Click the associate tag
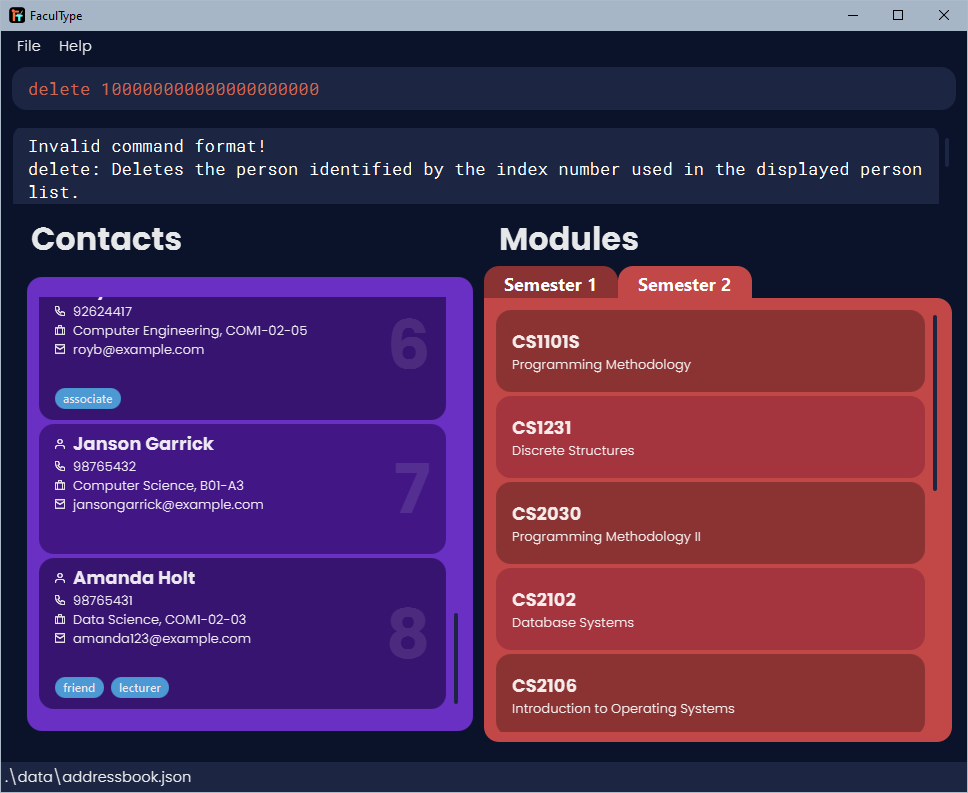 pyautogui.click(x=88, y=399)
